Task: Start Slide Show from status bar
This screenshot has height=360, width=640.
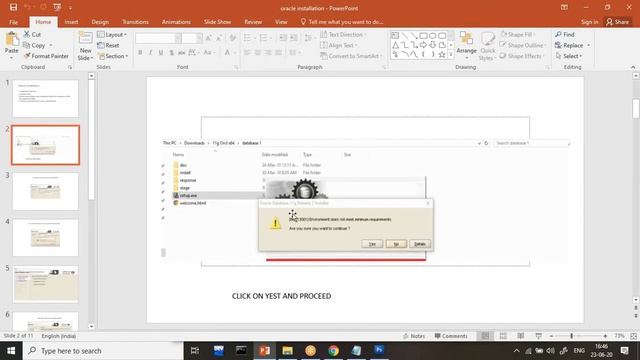Action: (539, 336)
